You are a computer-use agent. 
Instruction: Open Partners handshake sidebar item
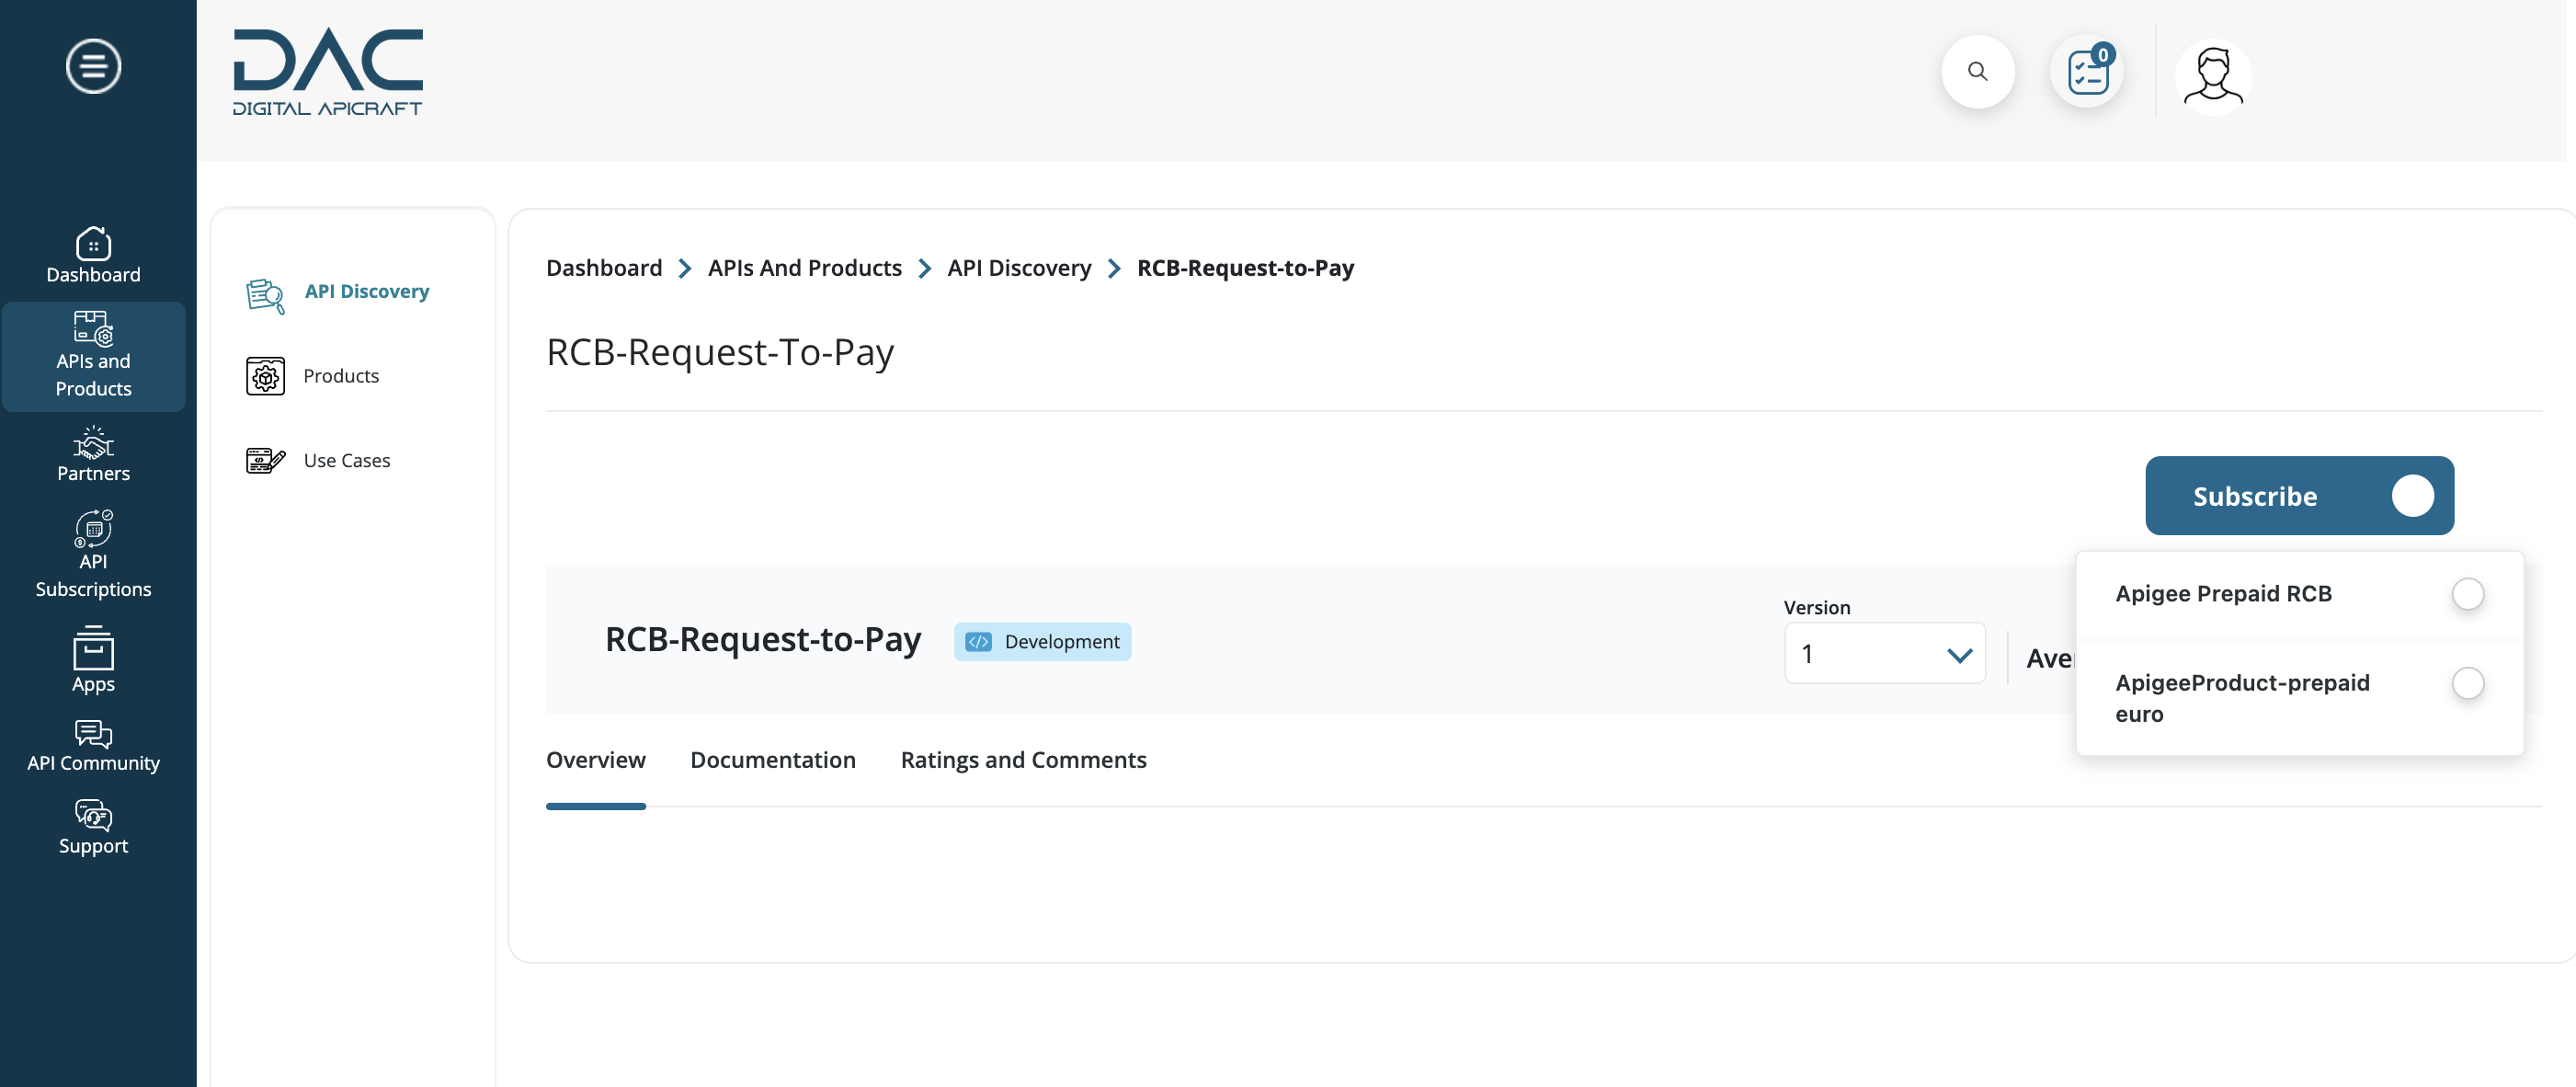tap(93, 455)
